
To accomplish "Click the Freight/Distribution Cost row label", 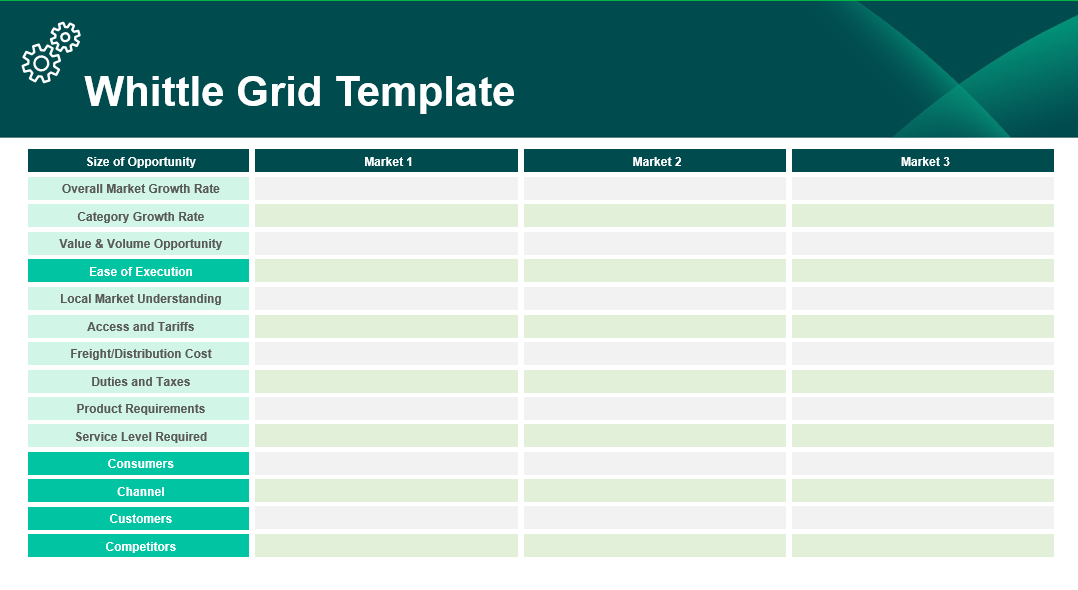I will 139,353.
